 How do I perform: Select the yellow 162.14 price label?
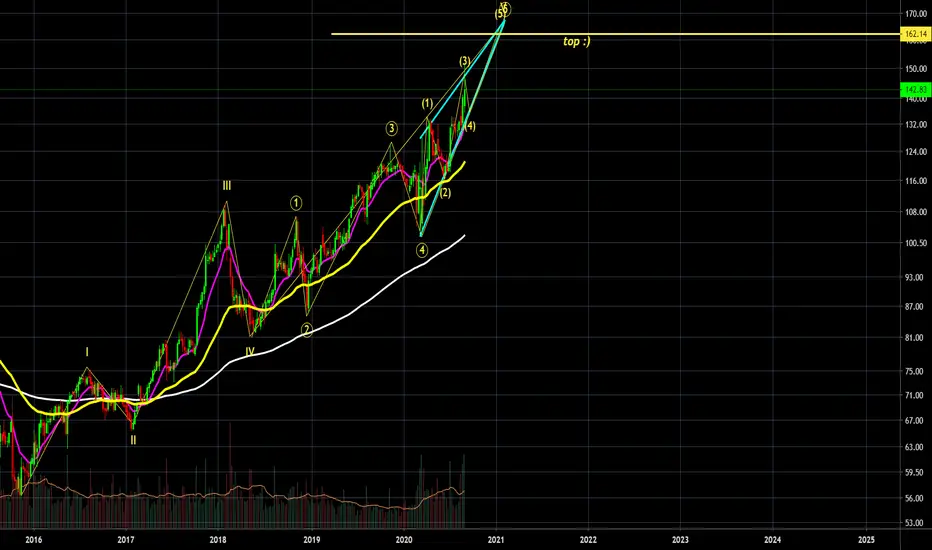(x=916, y=34)
